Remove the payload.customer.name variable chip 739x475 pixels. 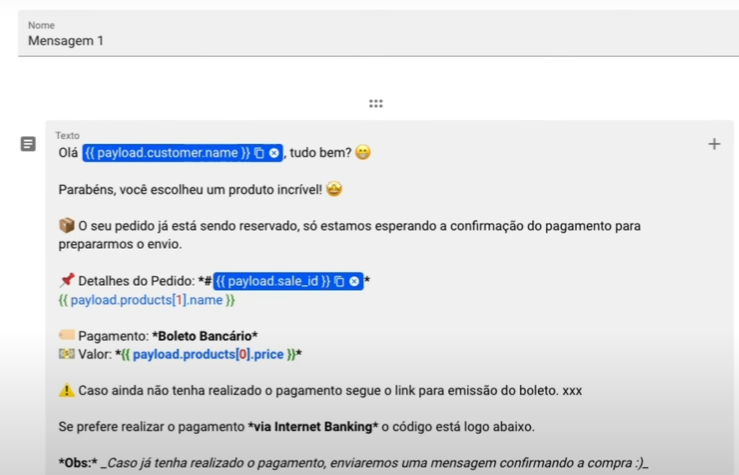click(x=274, y=153)
